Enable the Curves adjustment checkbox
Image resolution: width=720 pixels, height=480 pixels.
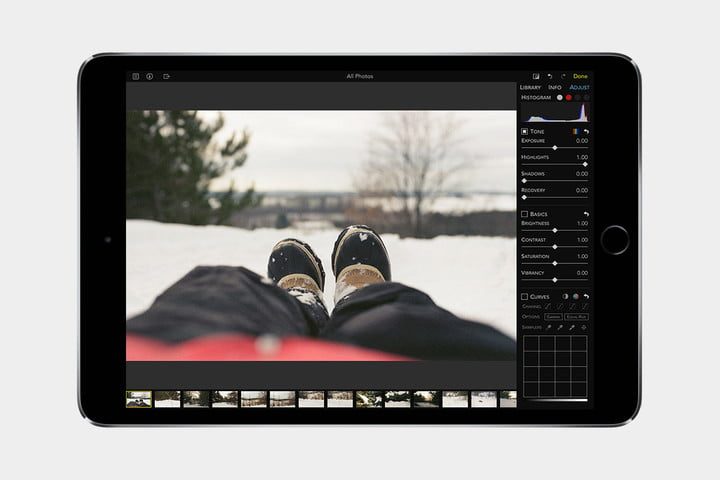point(524,297)
